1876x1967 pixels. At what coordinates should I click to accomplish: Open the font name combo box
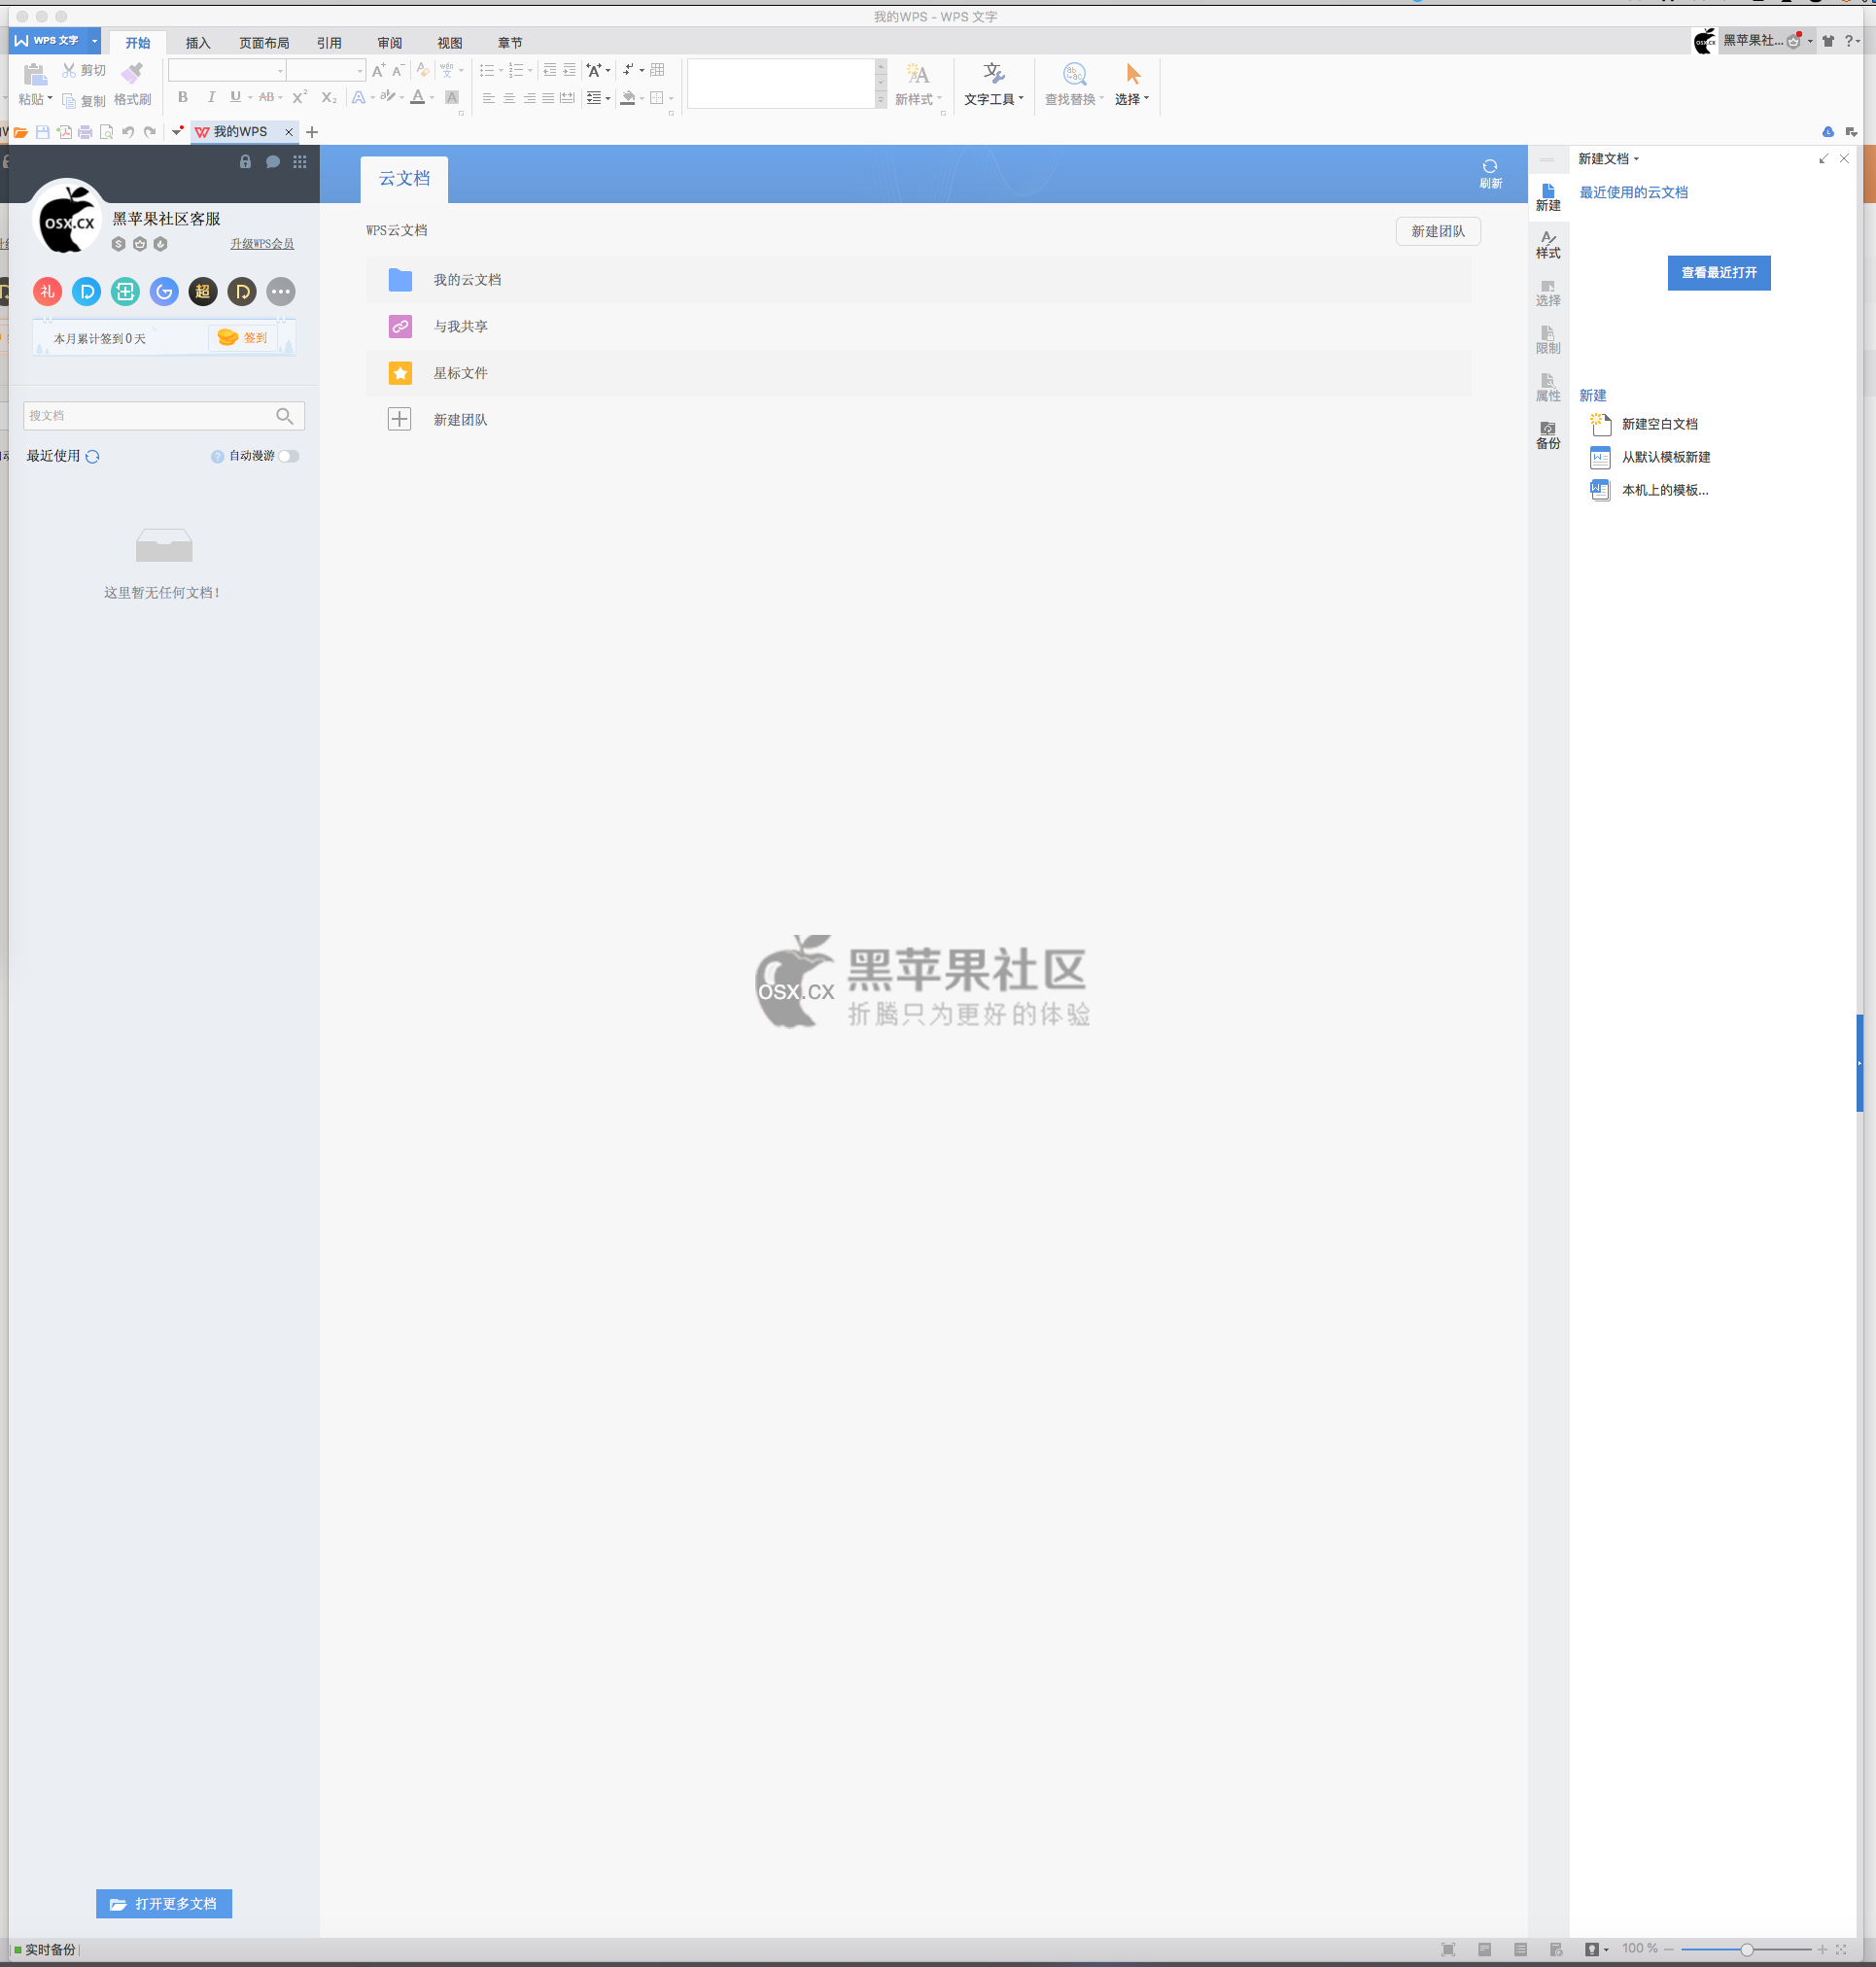tap(227, 70)
